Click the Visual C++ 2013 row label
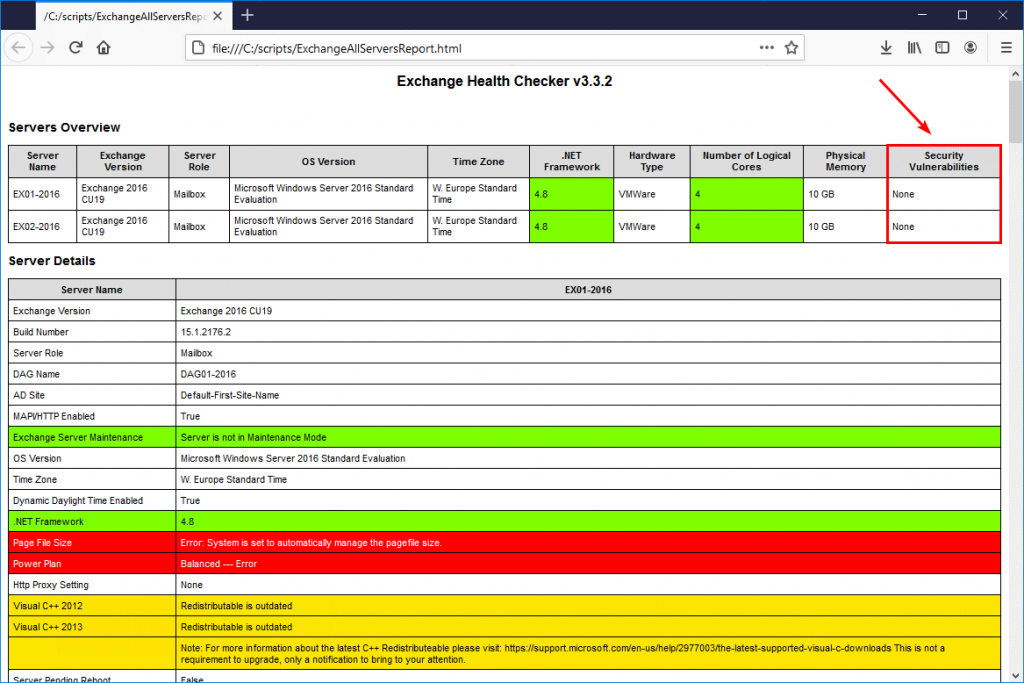The width and height of the screenshot is (1024, 683). (x=92, y=627)
